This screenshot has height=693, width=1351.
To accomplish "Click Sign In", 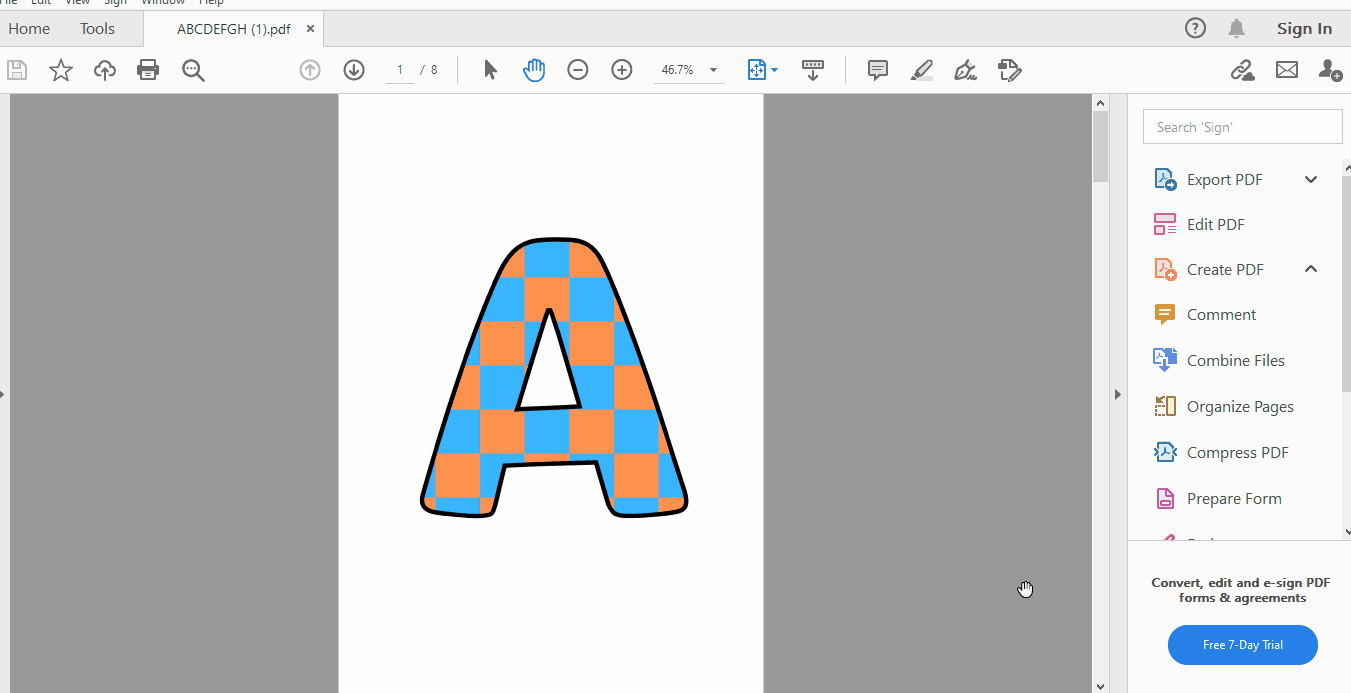I will click(1304, 28).
